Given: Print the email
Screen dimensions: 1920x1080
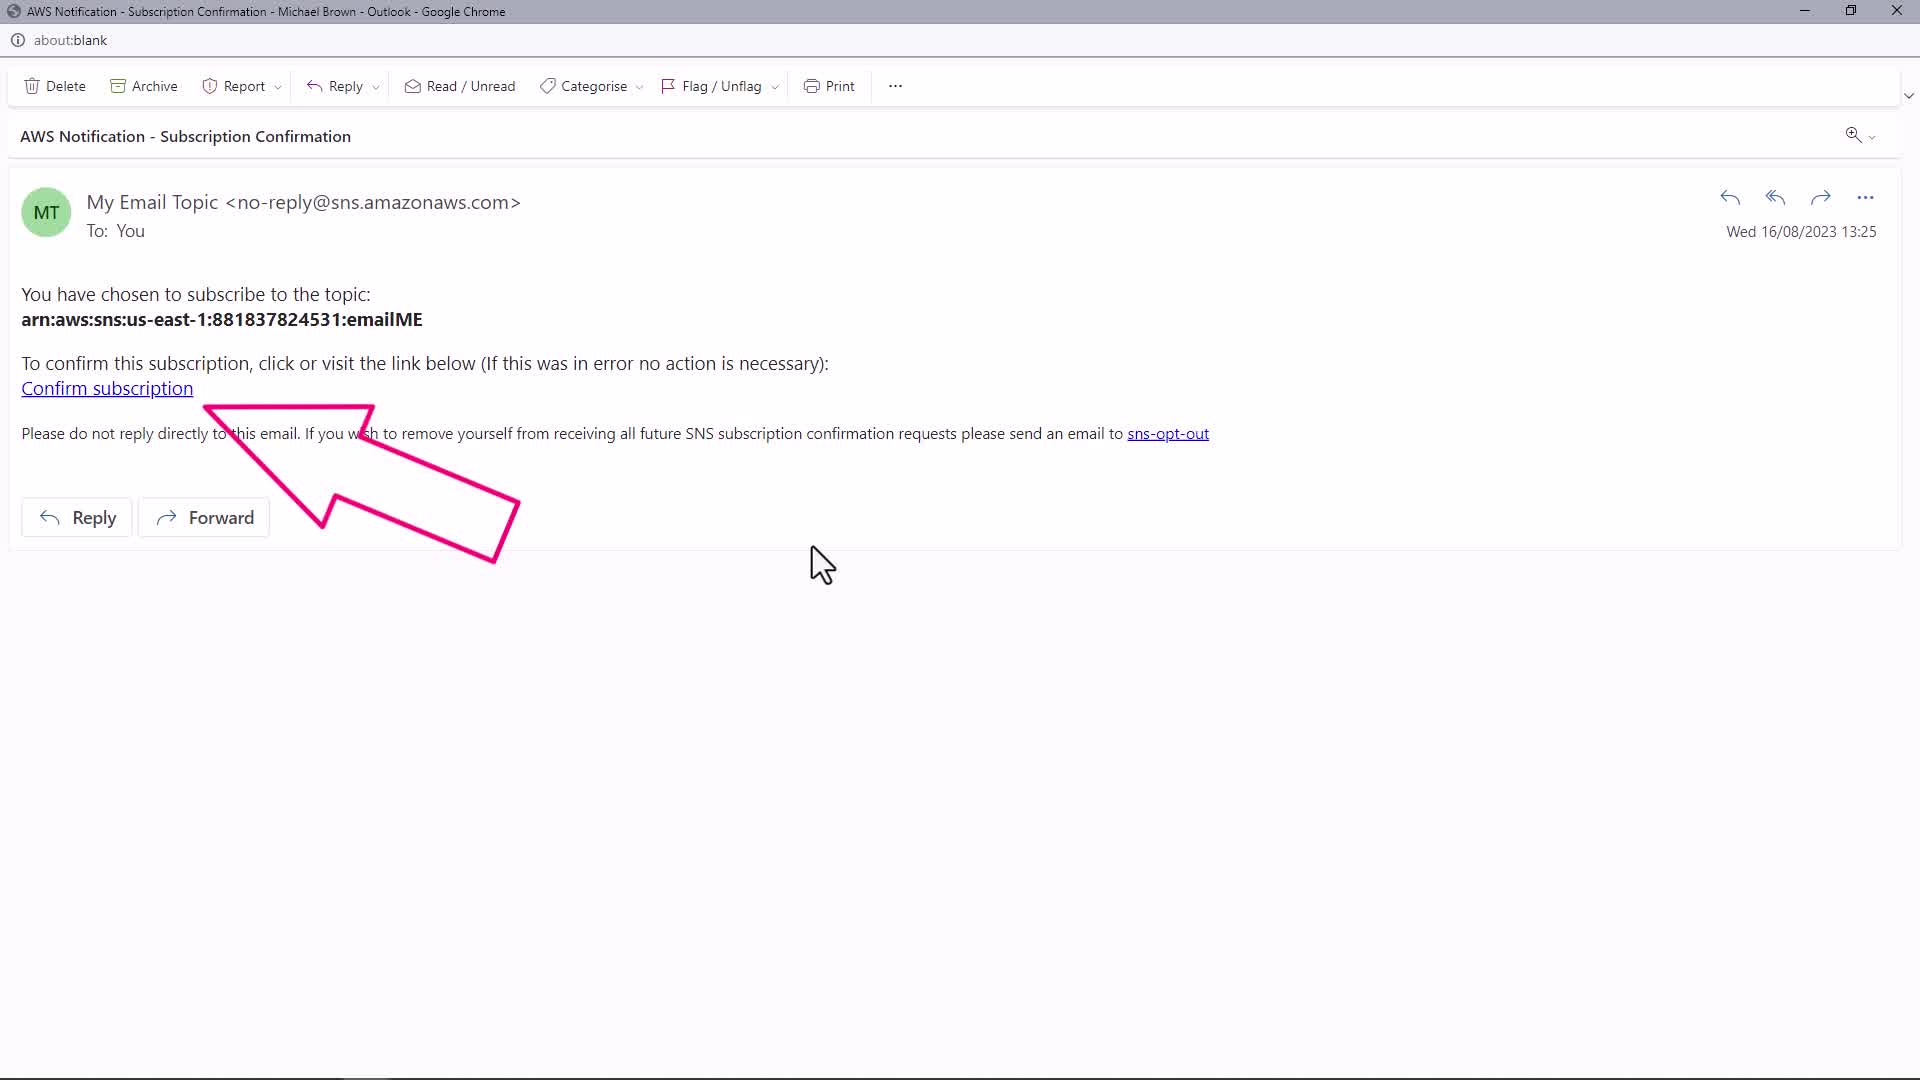Looking at the screenshot, I should click(x=829, y=86).
